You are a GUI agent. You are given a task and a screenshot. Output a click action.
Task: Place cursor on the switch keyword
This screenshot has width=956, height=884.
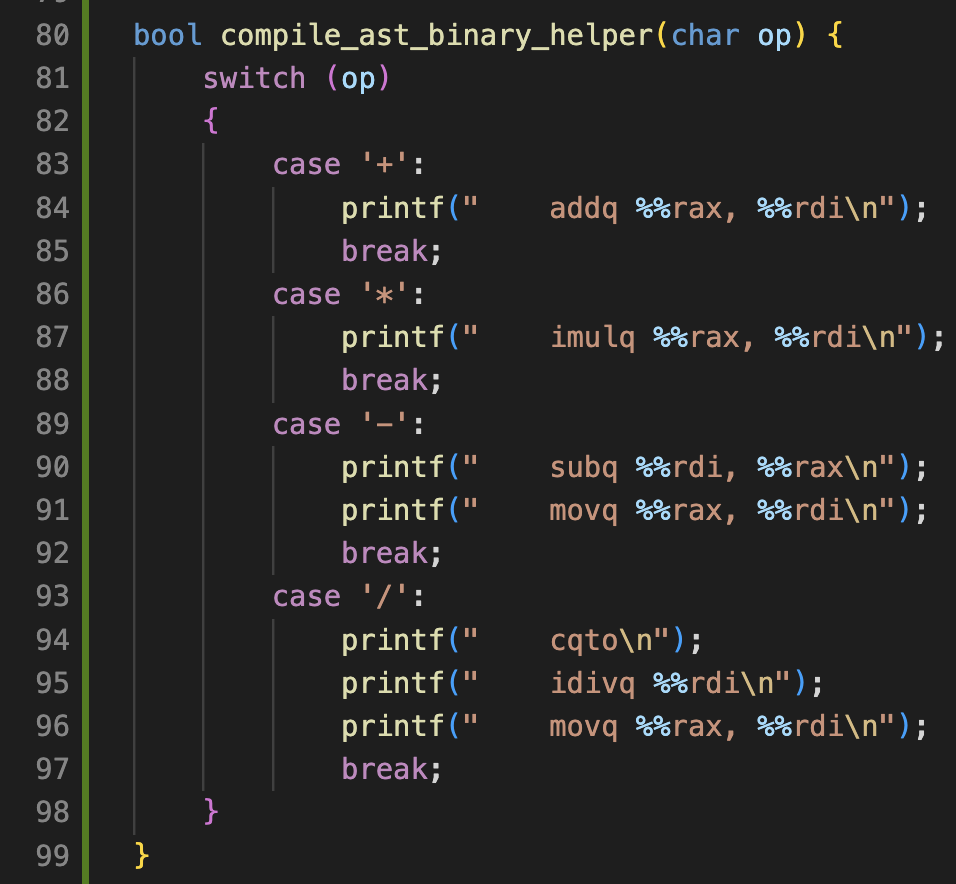254,79
